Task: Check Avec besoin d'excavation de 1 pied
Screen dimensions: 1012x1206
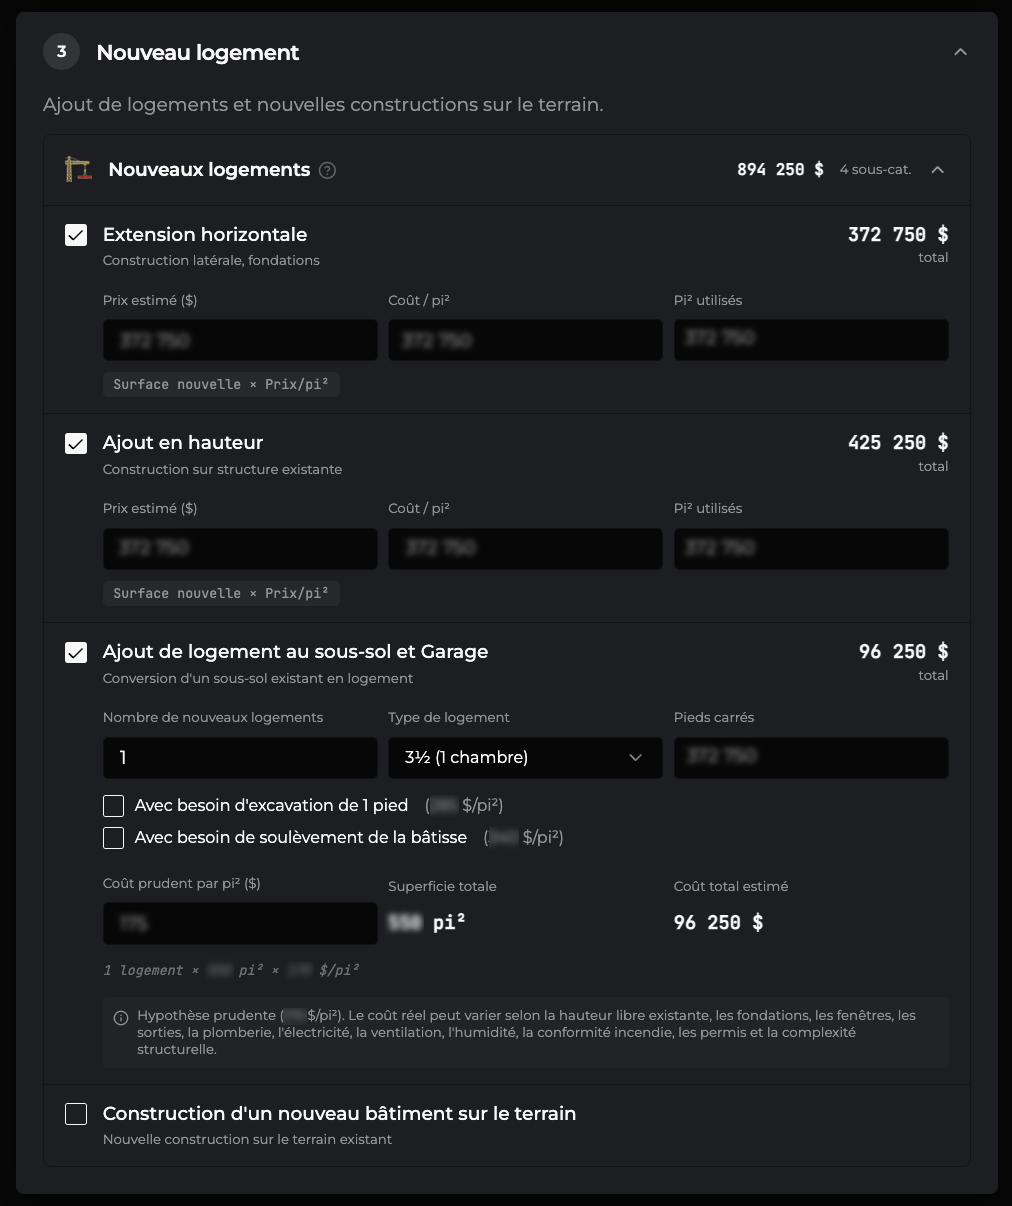Action: click(x=114, y=806)
